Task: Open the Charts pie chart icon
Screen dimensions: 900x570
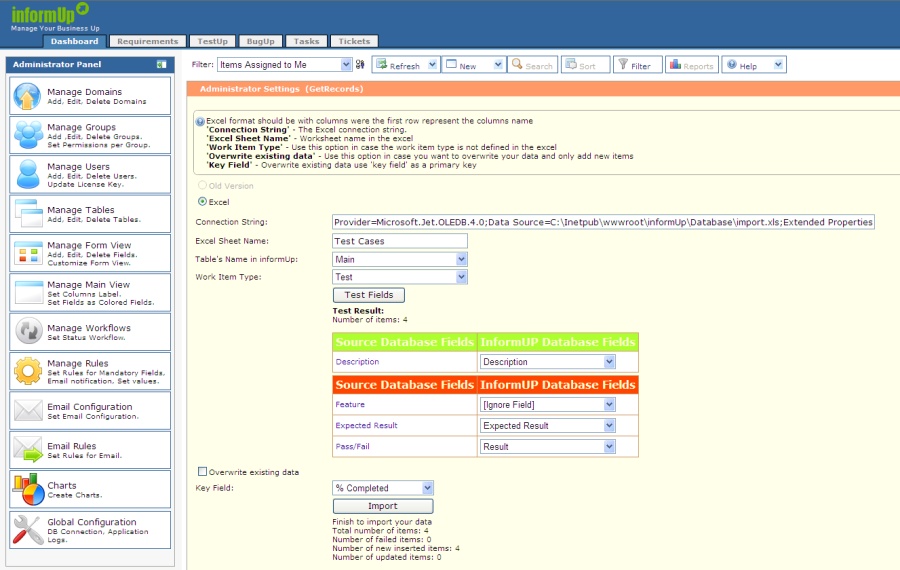Action: (29, 489)
